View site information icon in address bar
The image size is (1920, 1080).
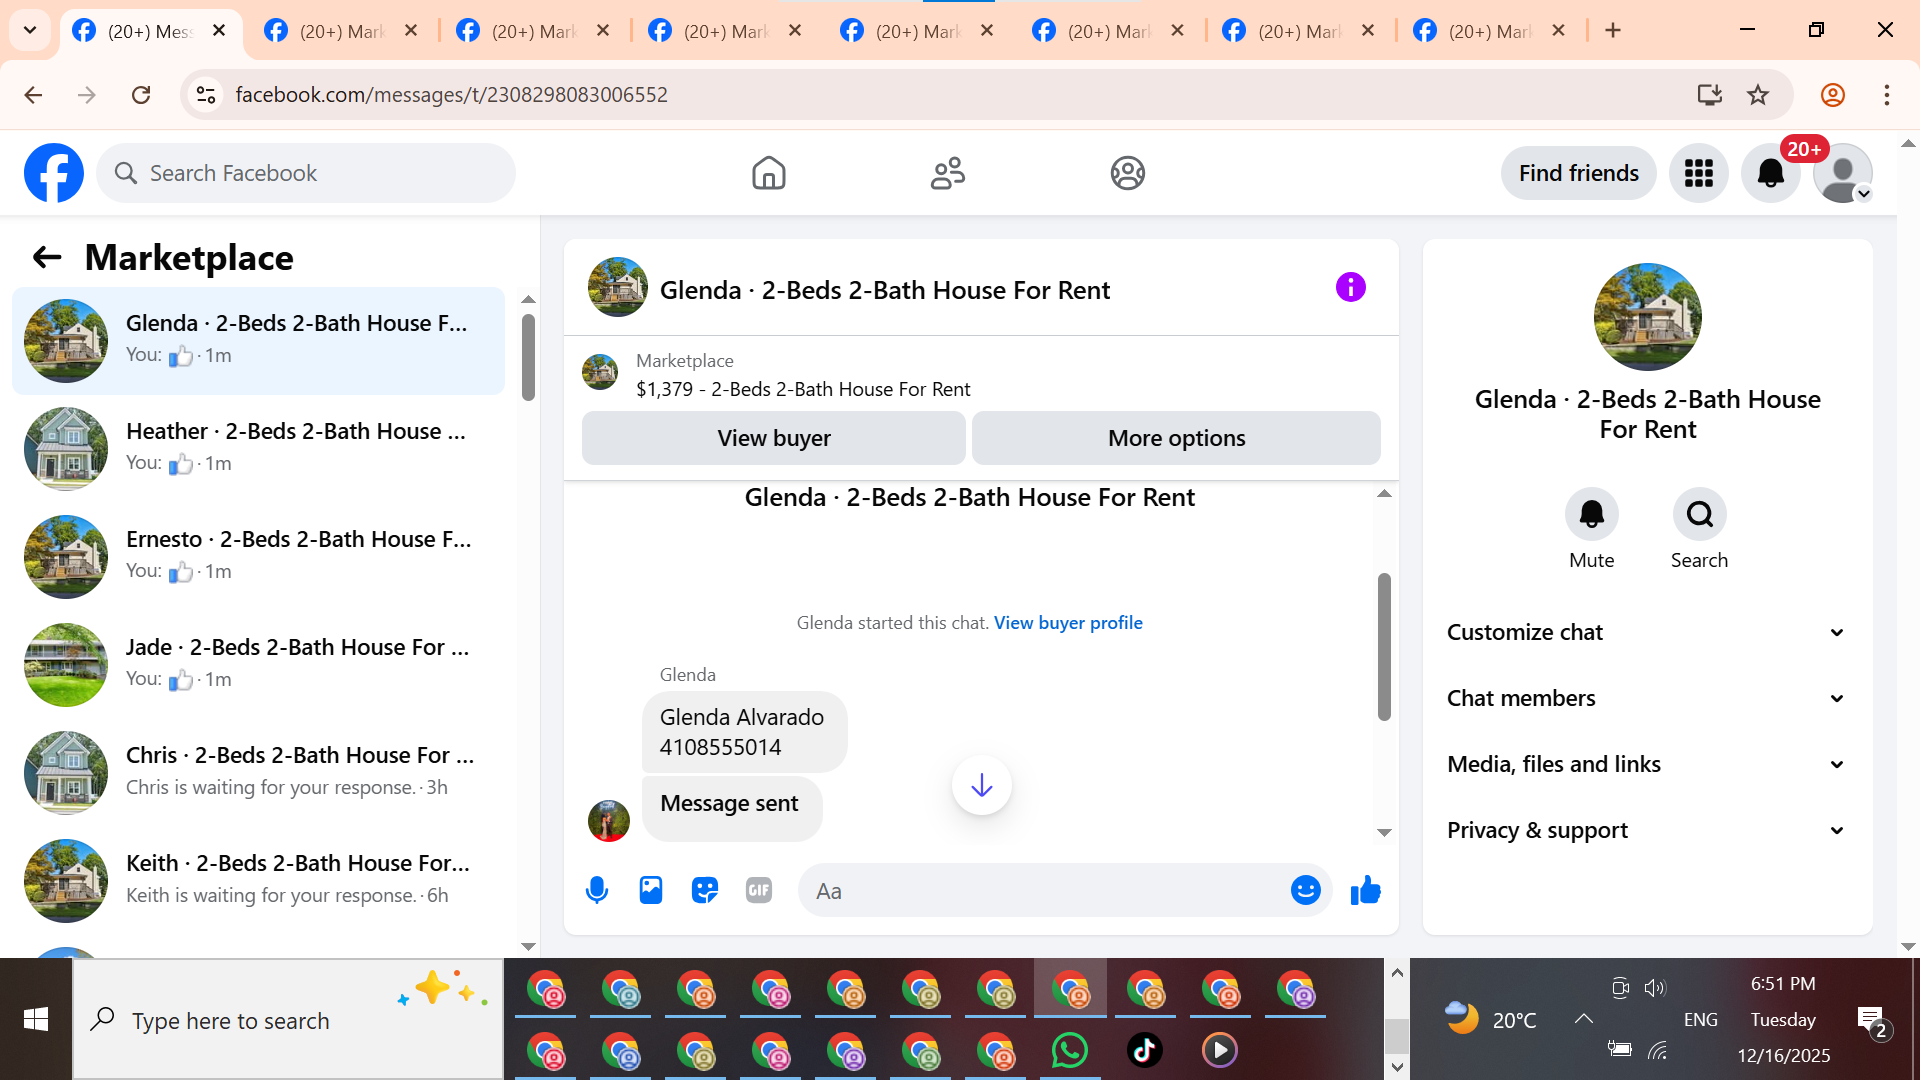[206, 95]
